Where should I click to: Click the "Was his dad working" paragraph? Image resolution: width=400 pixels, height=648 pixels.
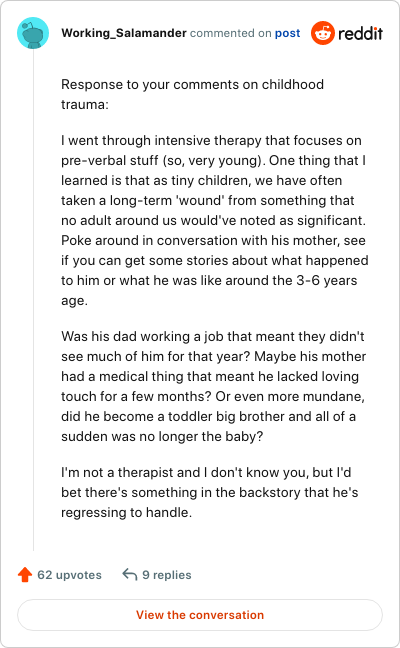pos(214,386)
